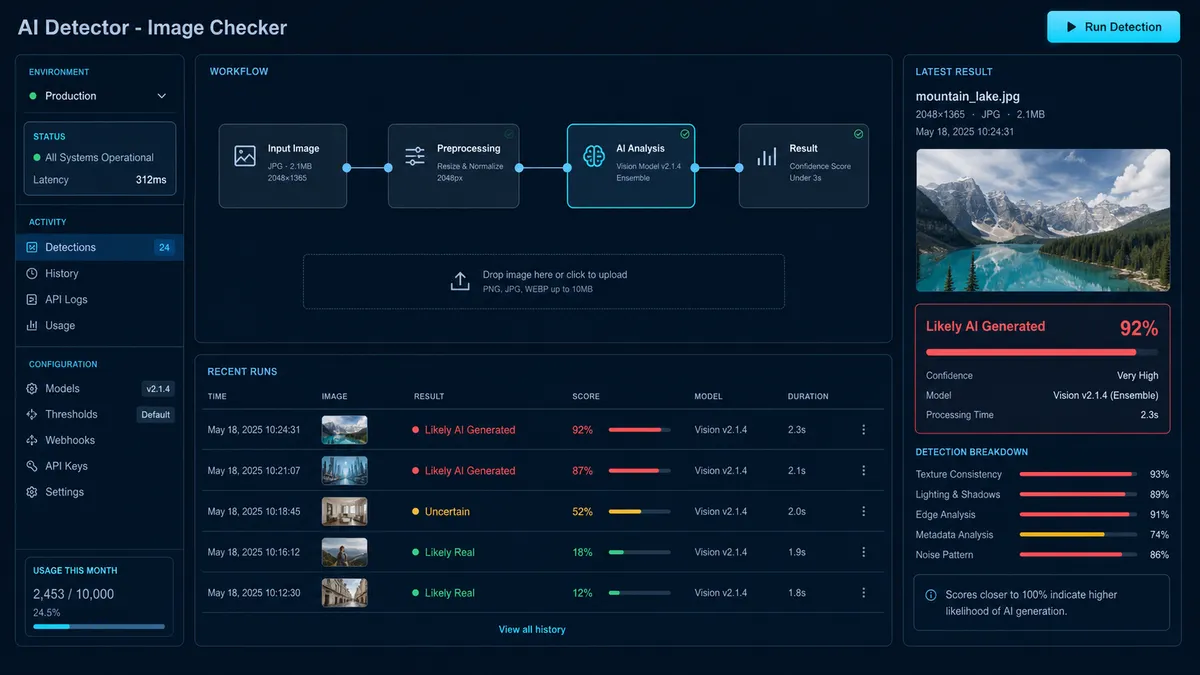Open the mountain lake preview image
Screen dimensions: 1200x675
tap(1043, 220)
